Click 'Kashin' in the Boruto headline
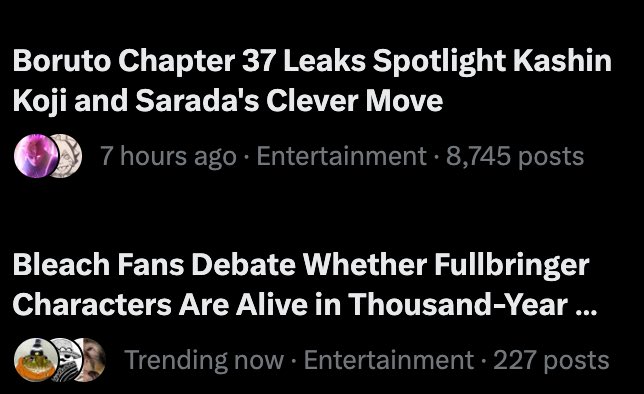The height and width of the screenshot is (394, 644). point(562,61)
